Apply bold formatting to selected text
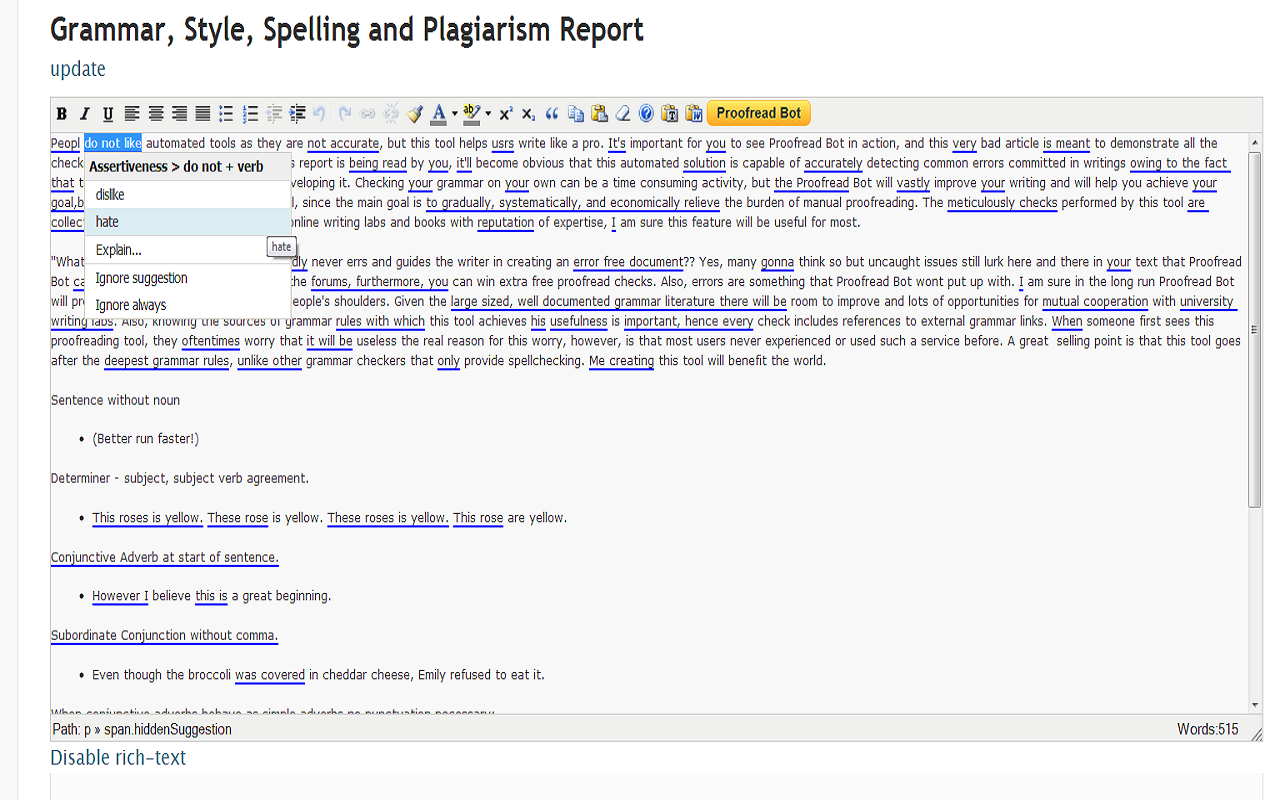Screen dimensions: 1280x800 coord(62,113)
